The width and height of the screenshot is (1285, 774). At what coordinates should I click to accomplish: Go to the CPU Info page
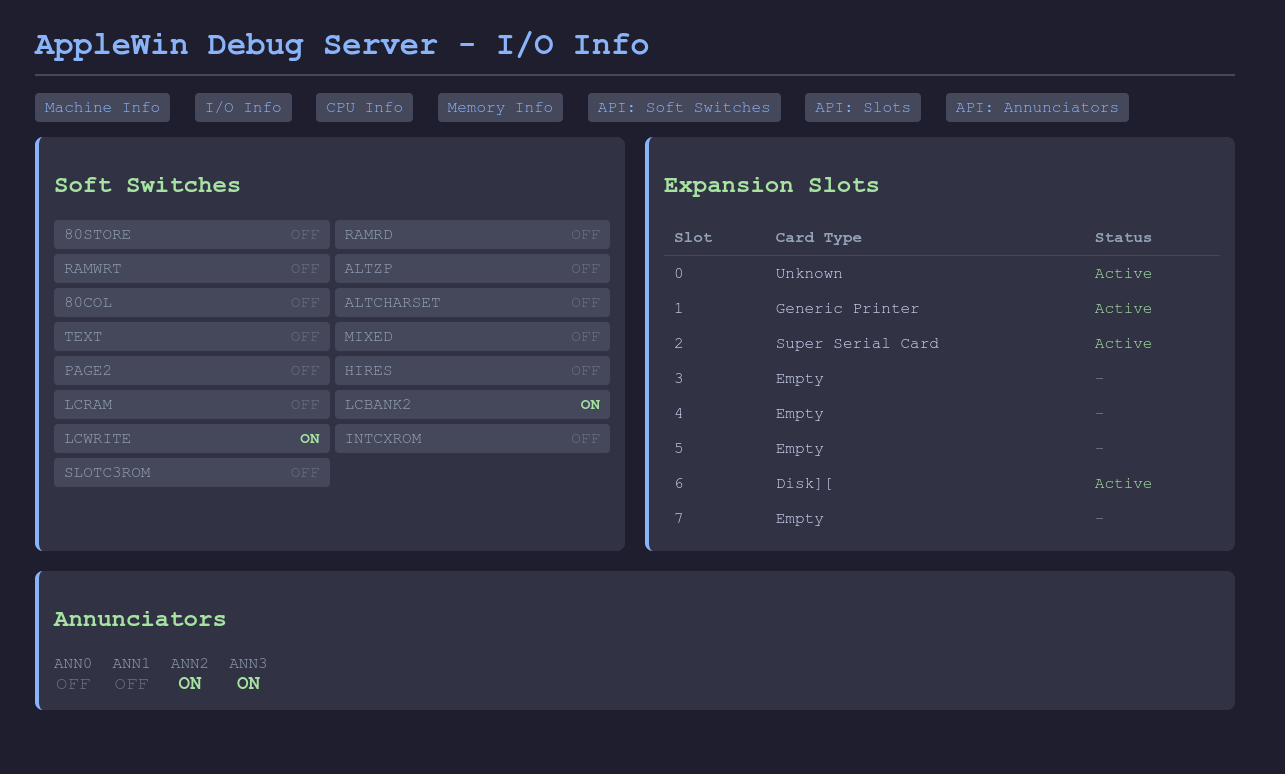point(364,108)
